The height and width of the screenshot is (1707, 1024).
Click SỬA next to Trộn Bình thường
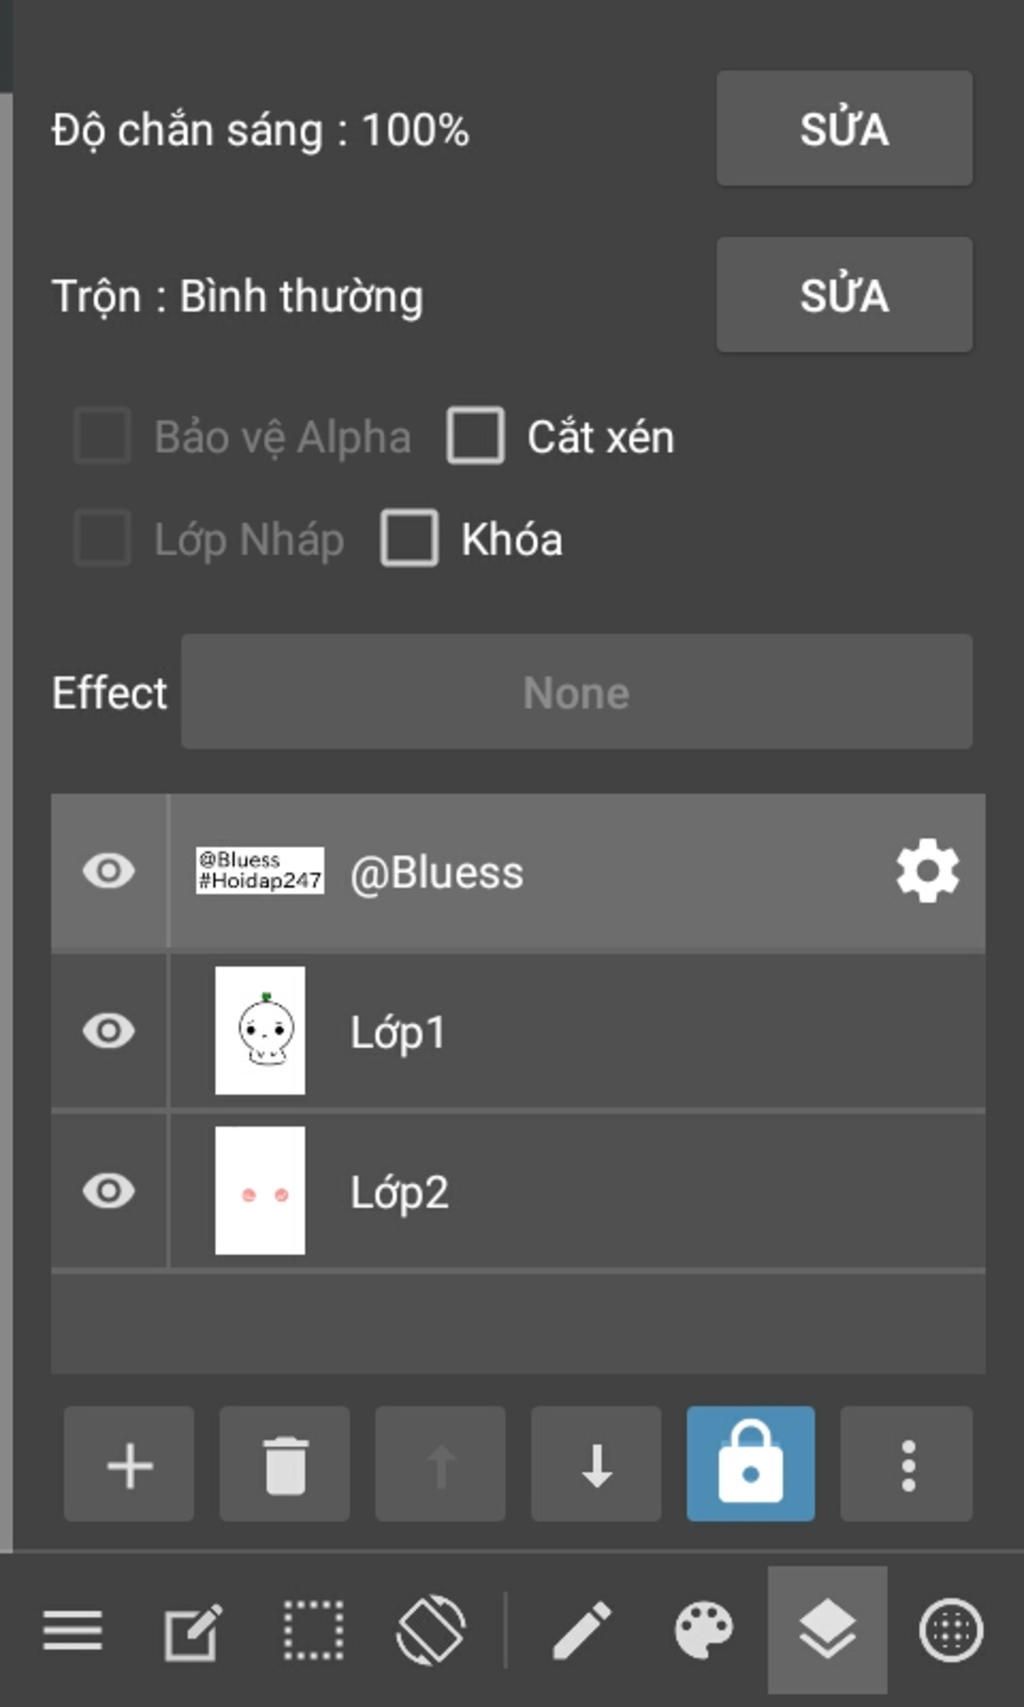point(844,295)
